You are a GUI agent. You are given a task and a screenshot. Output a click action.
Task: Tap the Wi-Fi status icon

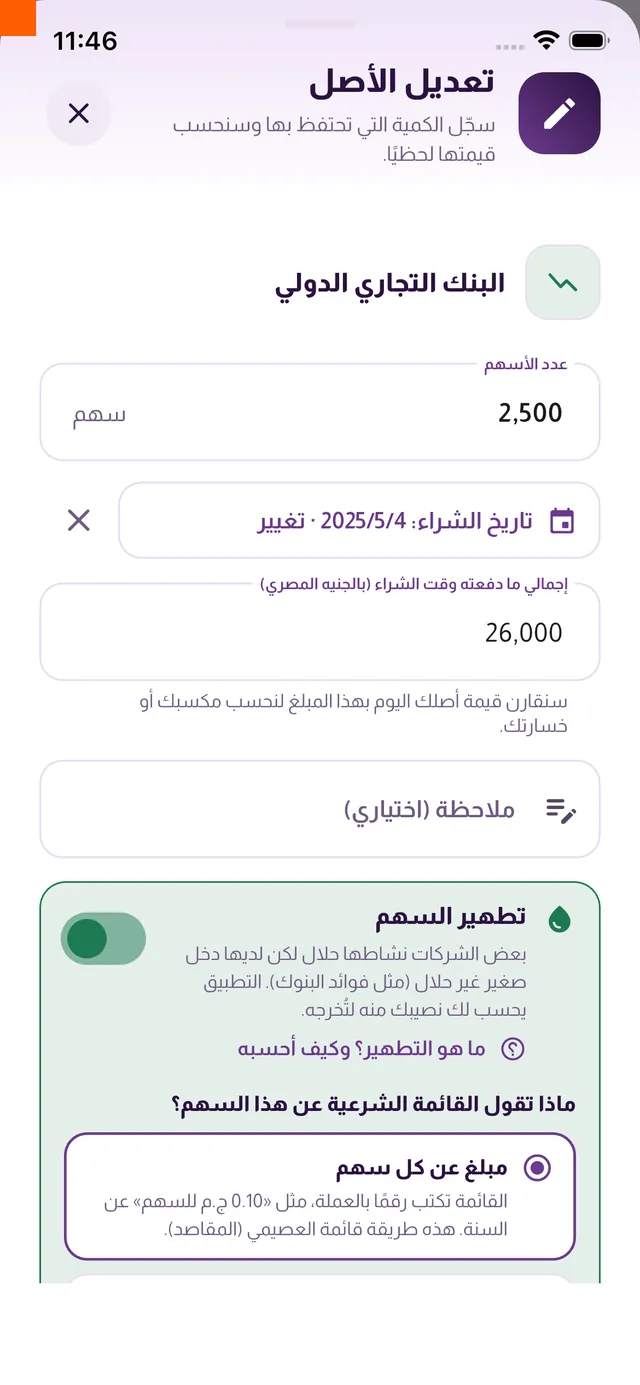point(546,40)
